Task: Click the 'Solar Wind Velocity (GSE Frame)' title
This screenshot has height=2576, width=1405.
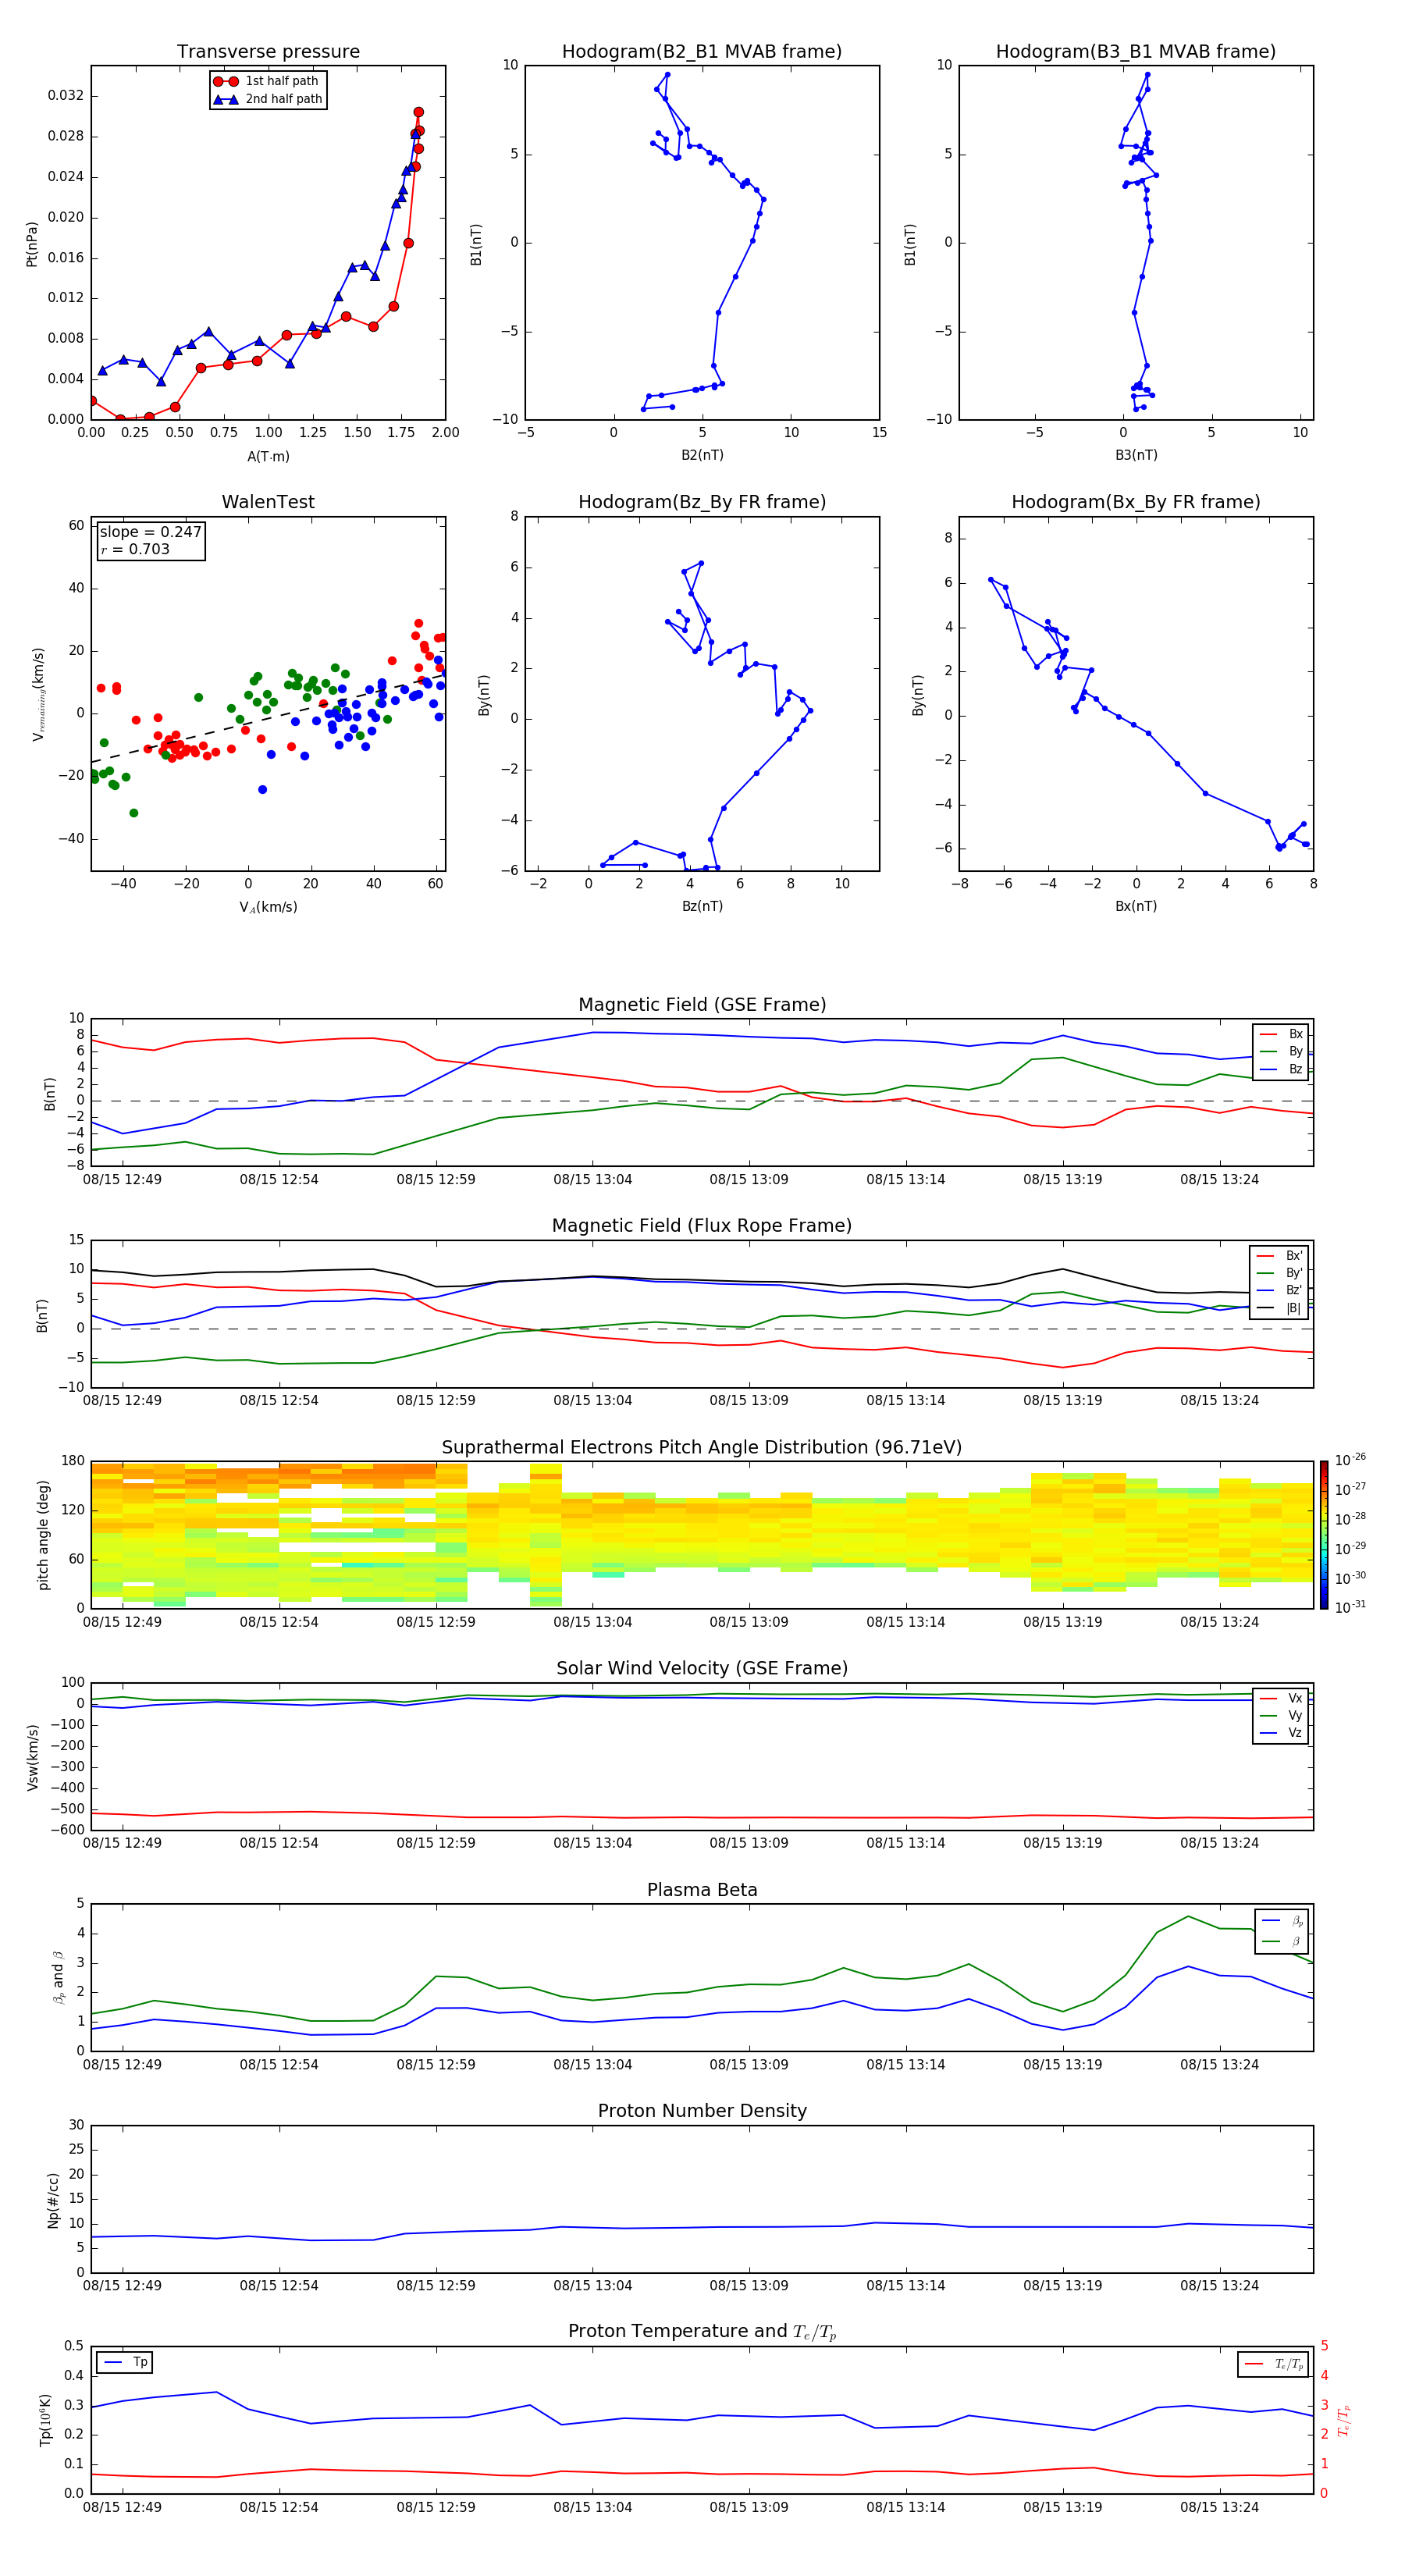Action: pos(702,1668)
